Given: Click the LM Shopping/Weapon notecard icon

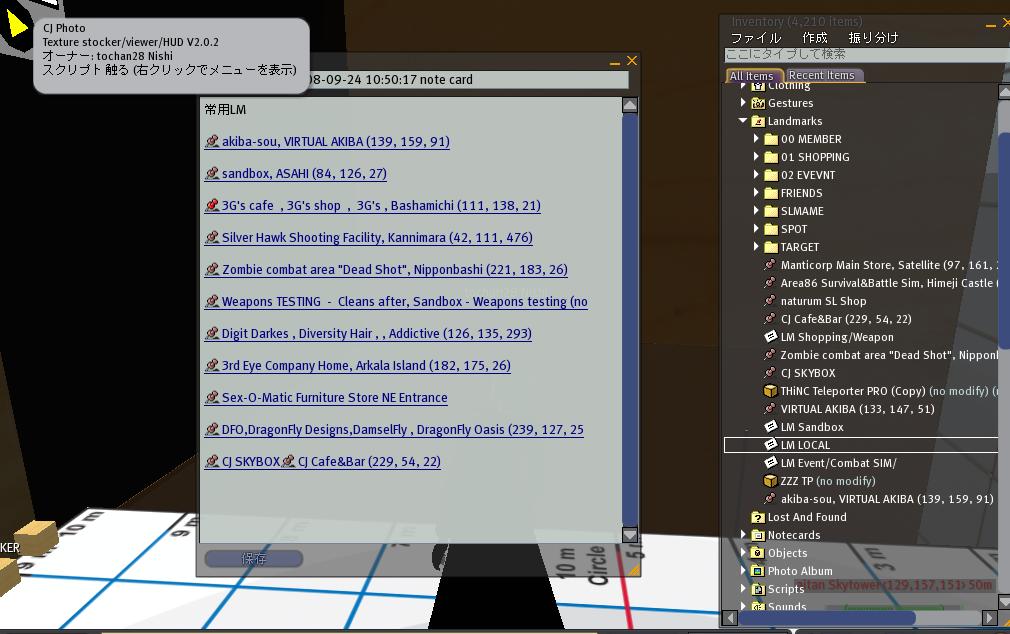Looking at the screenshot, I should pos(770,336).
